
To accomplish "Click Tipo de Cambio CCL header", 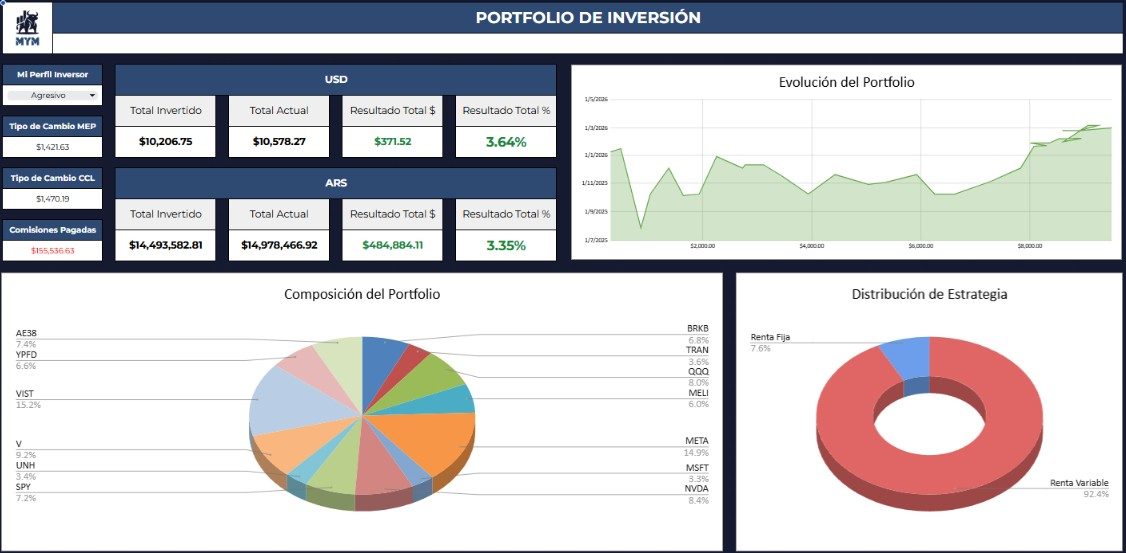I will [x=52, y=178].
